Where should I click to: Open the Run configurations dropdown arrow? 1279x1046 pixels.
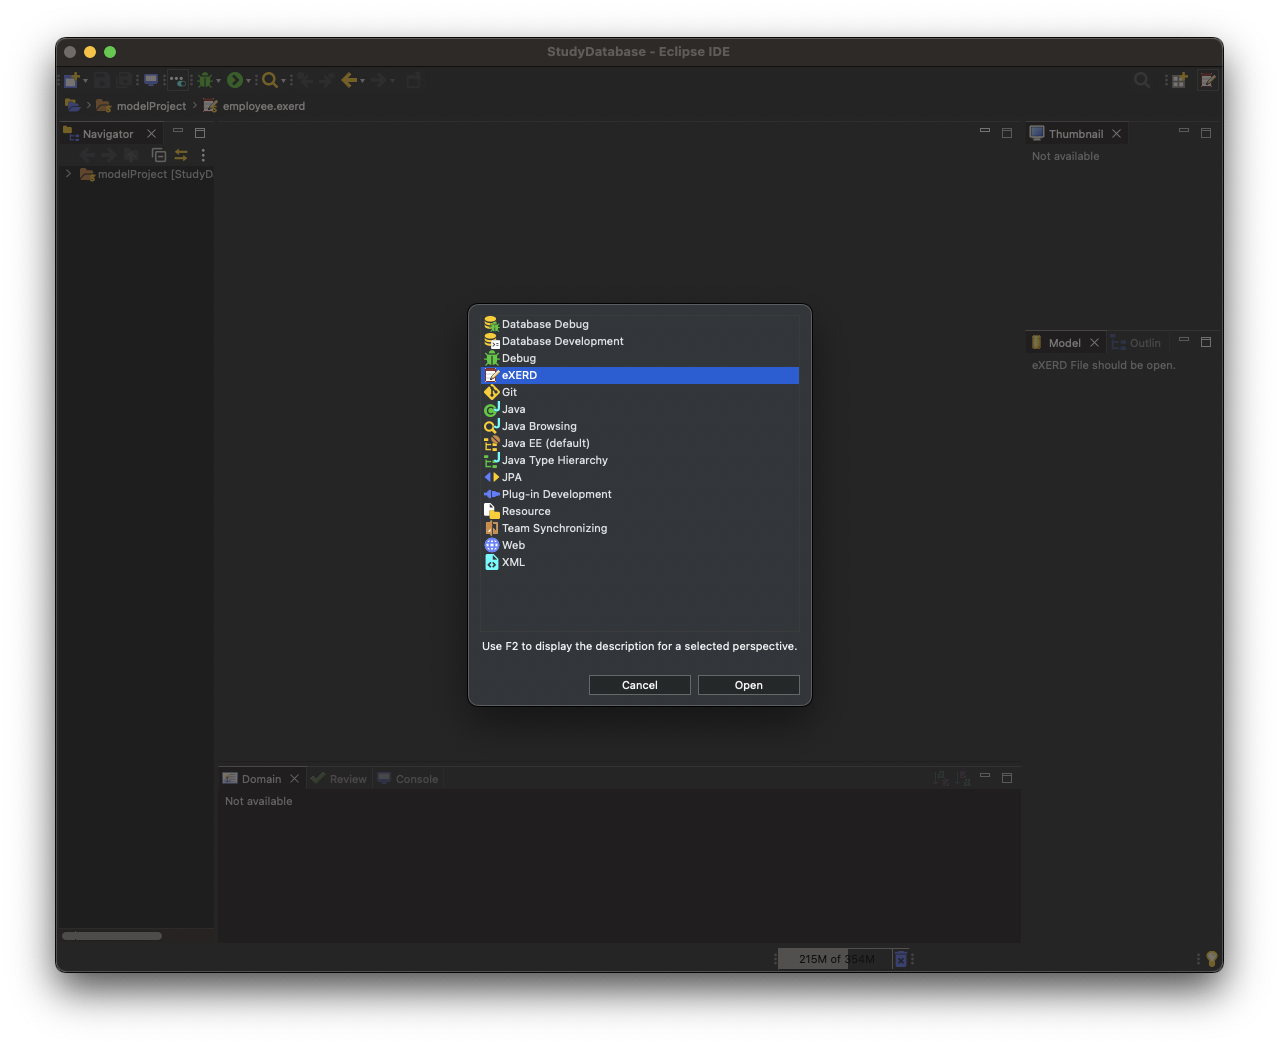click(248, 81)
